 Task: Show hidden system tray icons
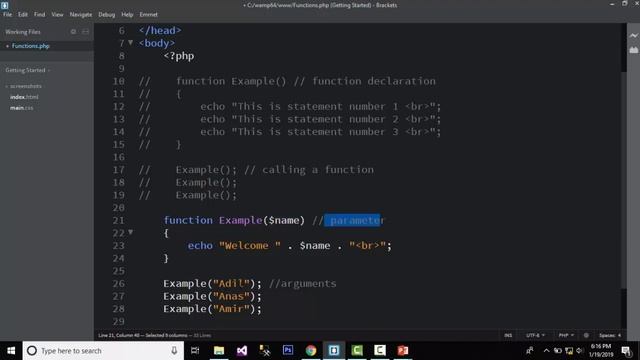(547, 351)
